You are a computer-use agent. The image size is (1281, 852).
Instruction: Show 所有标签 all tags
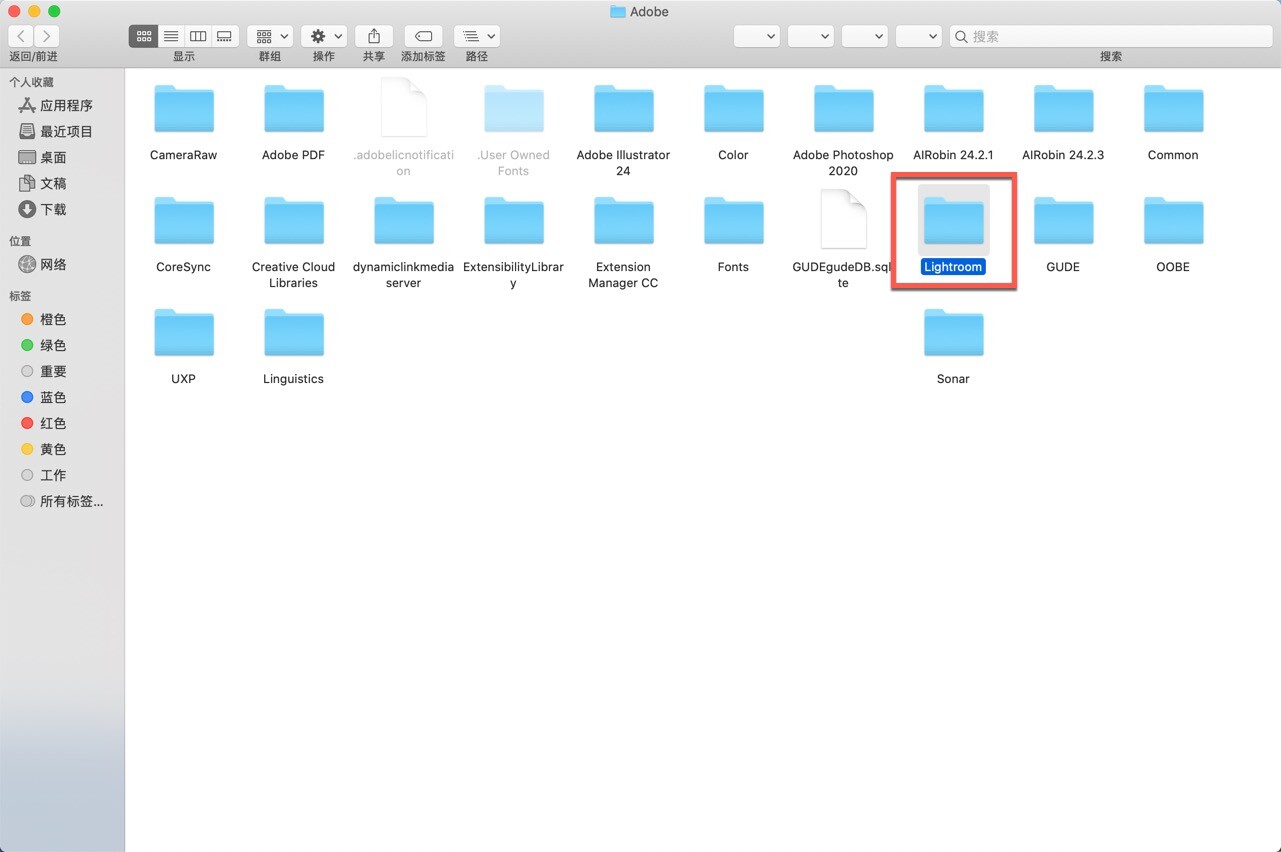pos(62,501)
